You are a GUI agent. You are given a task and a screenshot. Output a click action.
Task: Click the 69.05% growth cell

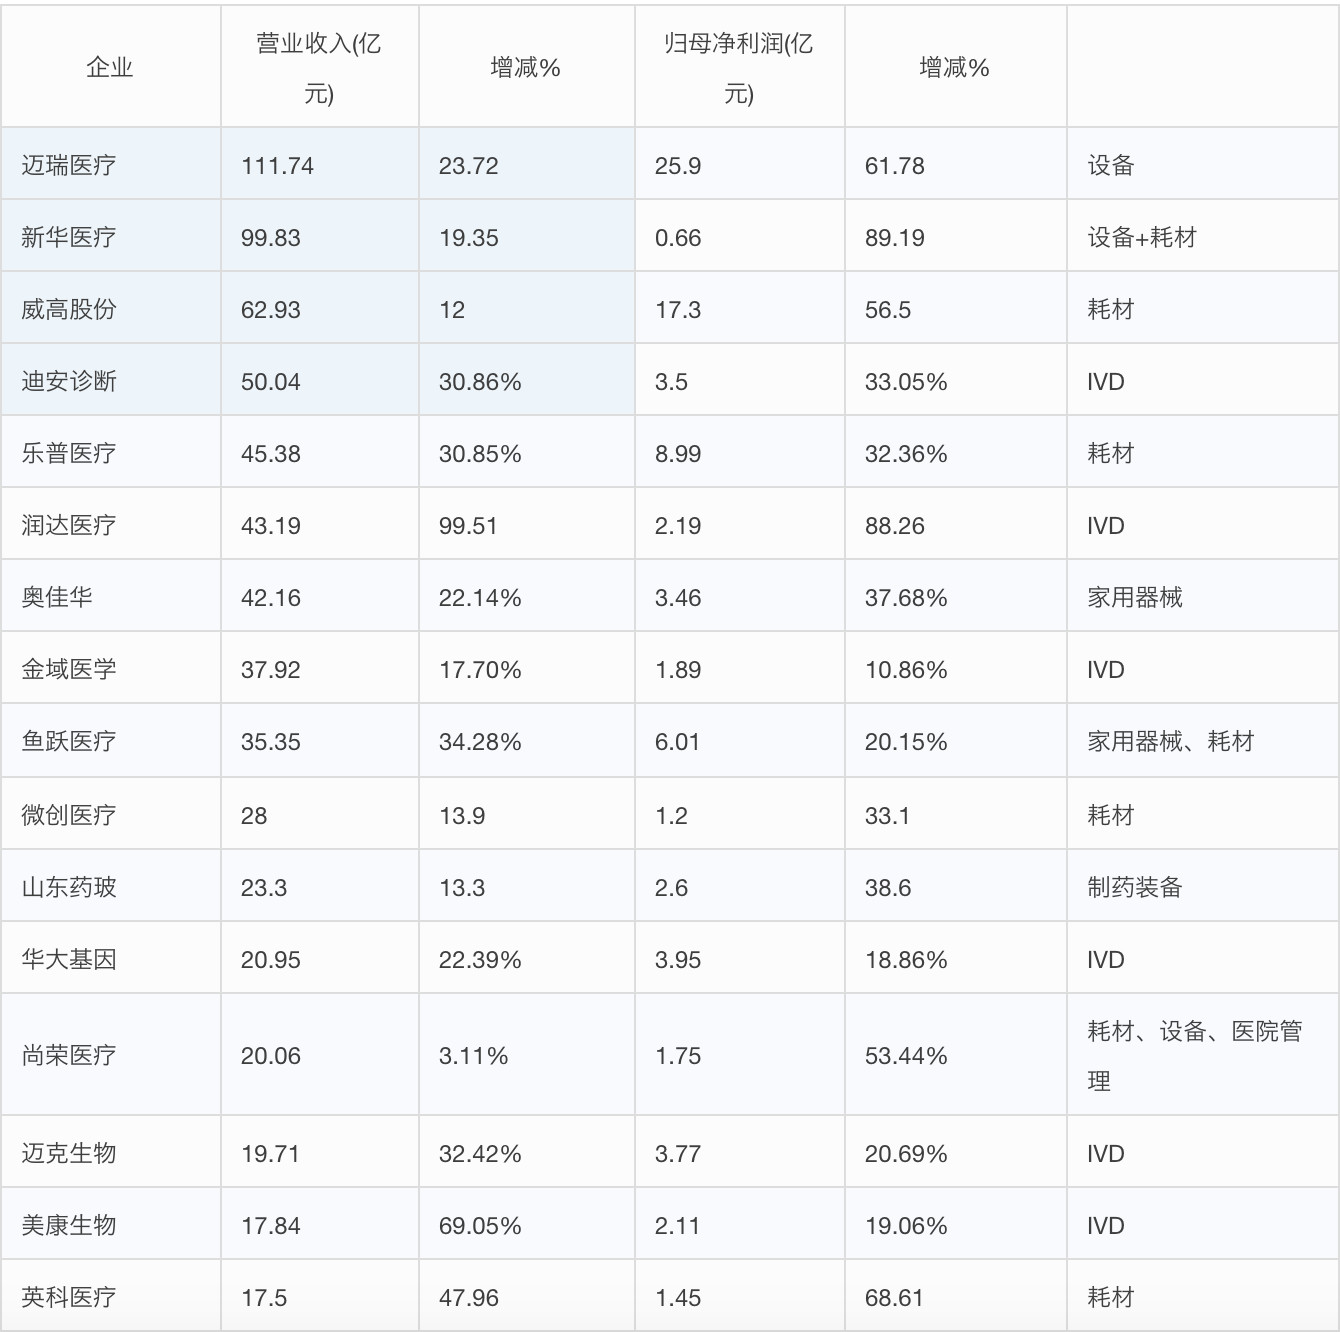click(x=527, y=1224)
